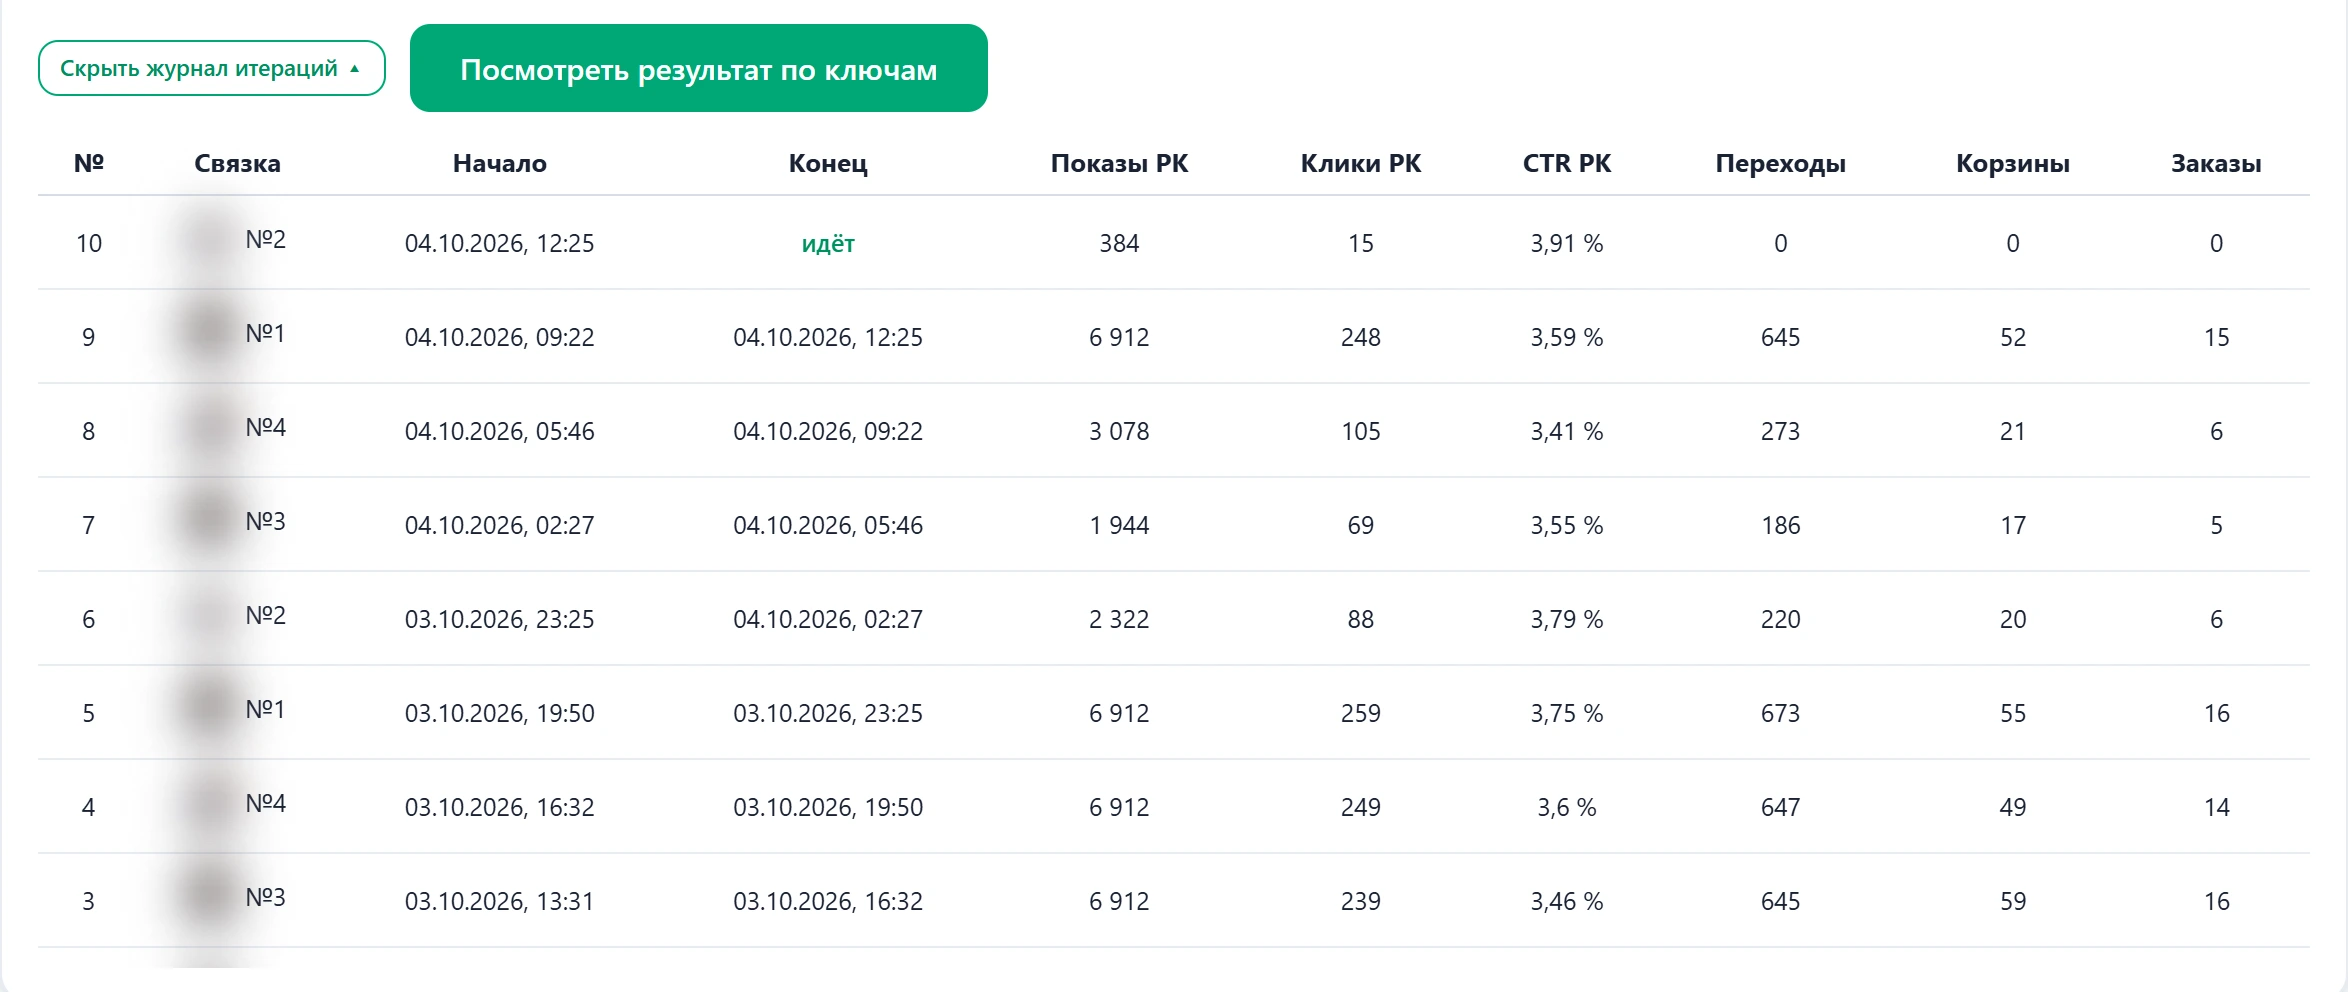Open blurred thumbnail of связка №3 in row 7
Viewport: 2348px width, 992px height.
pyautogui.click(x=210, y=522)
